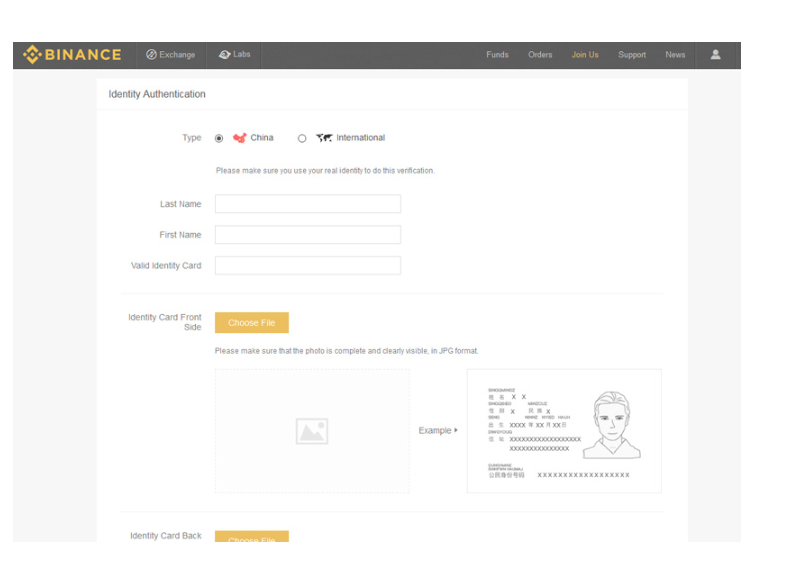
Task: Click the user account profile icon
Action: (x=715, y=55)
